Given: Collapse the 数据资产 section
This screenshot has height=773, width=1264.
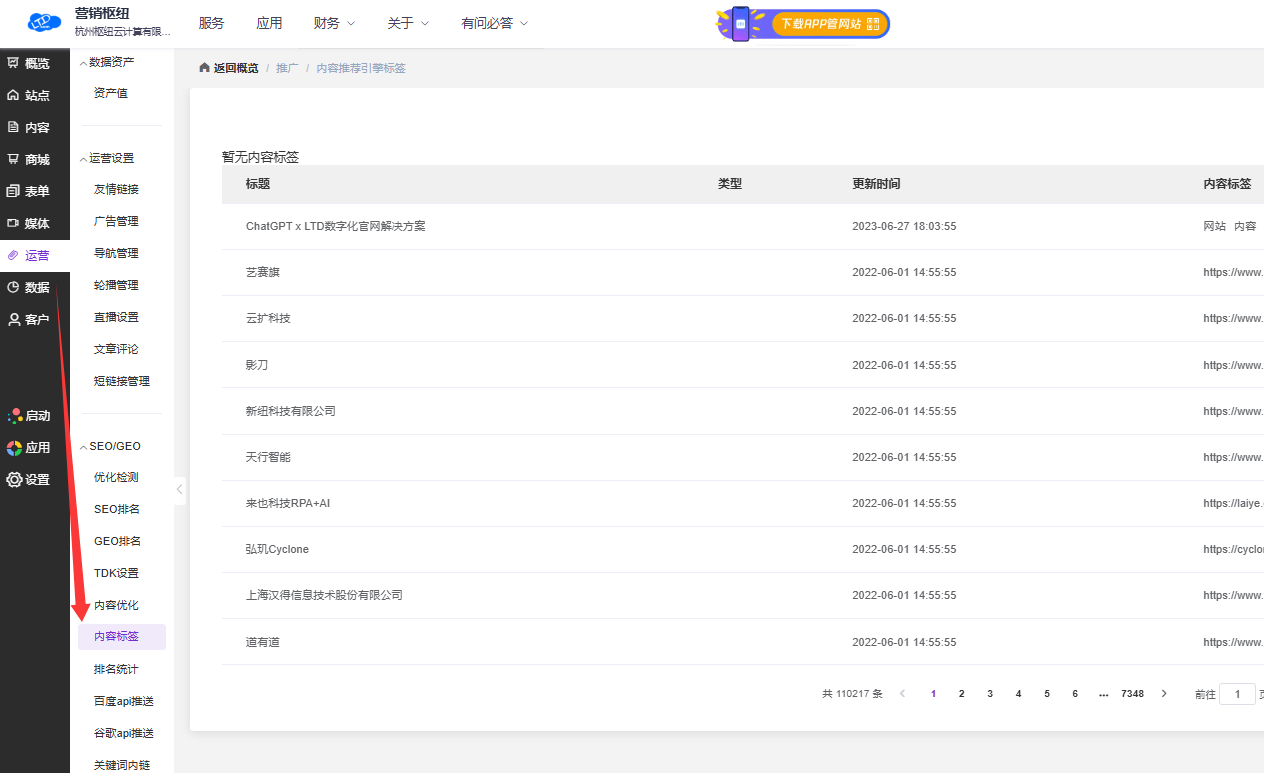Looking at the screenshot, I should pyautogui.click(x=83, y=62).
